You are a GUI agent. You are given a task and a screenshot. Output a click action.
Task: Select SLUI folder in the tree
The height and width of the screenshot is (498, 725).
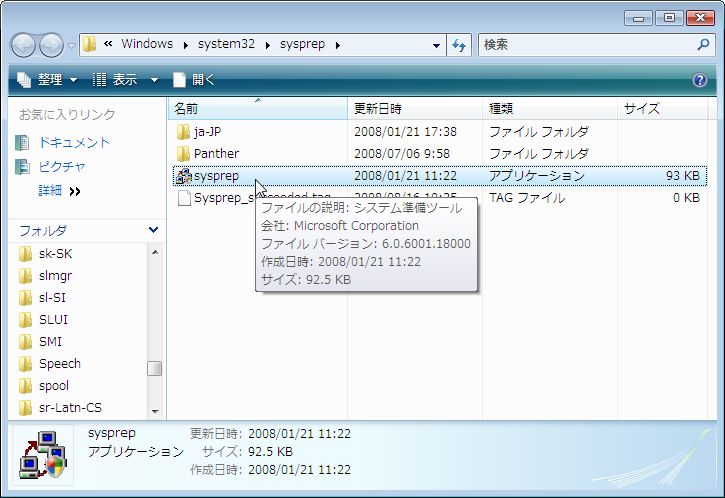click(53, 320)
